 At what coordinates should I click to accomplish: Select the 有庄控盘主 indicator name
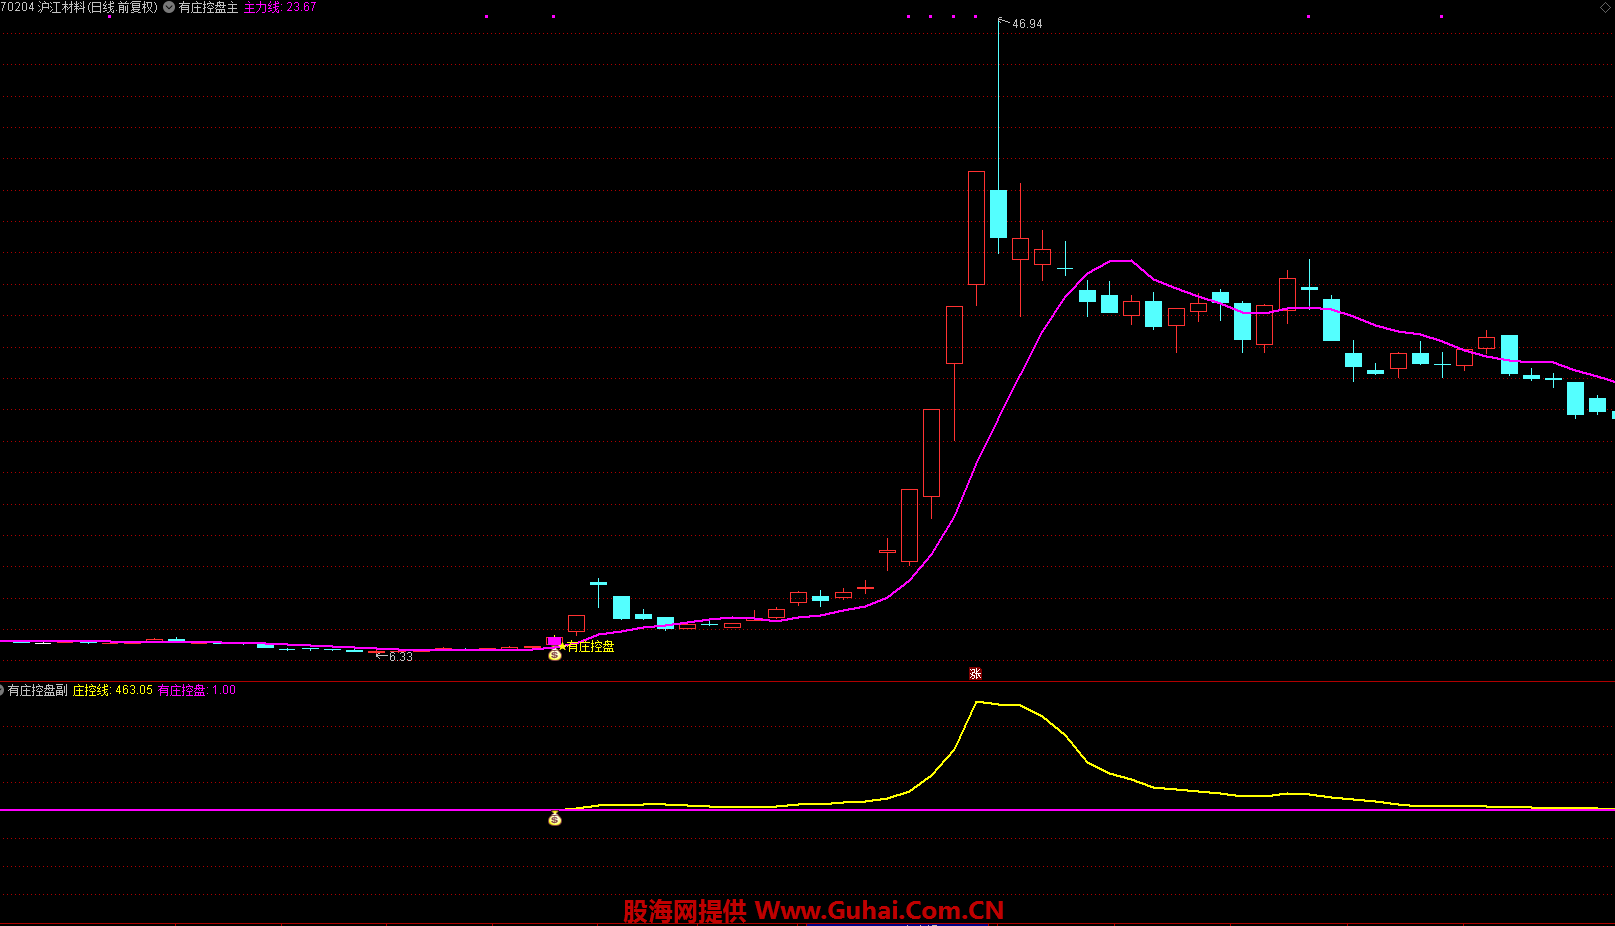coord(208,7)
